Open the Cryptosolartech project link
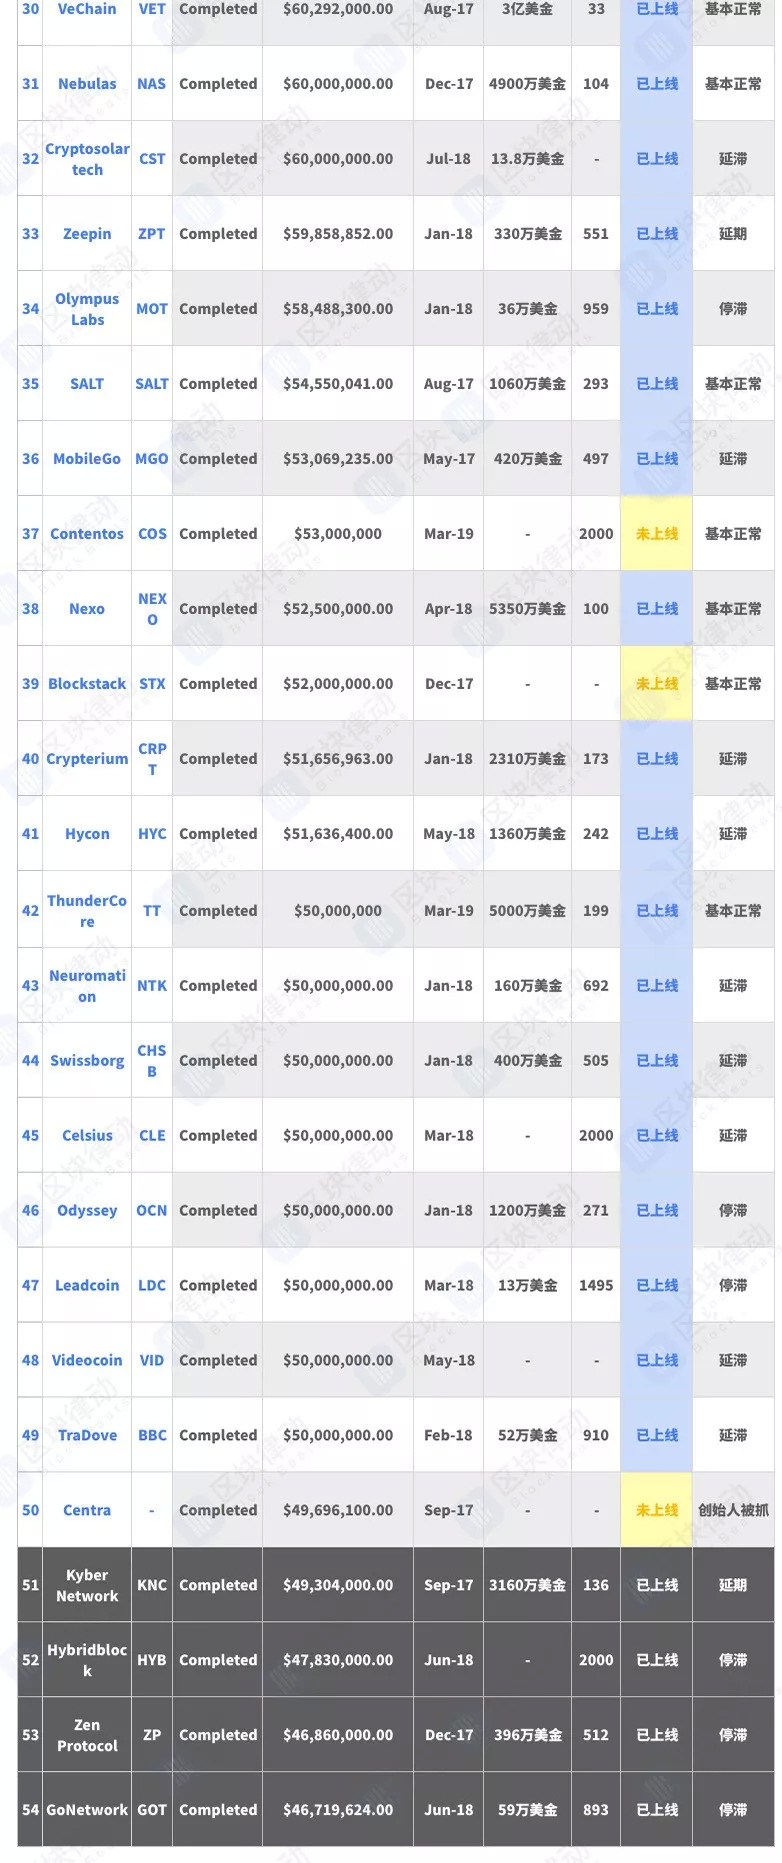Screen dimensions: 782x1863 [87, 159]
